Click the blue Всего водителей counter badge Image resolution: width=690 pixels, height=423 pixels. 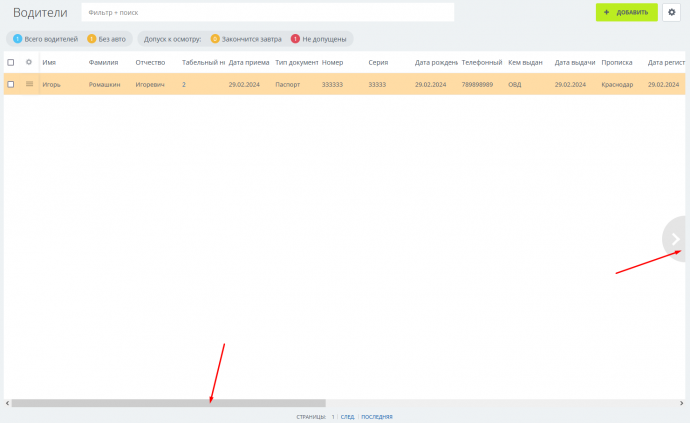(18, 39)
